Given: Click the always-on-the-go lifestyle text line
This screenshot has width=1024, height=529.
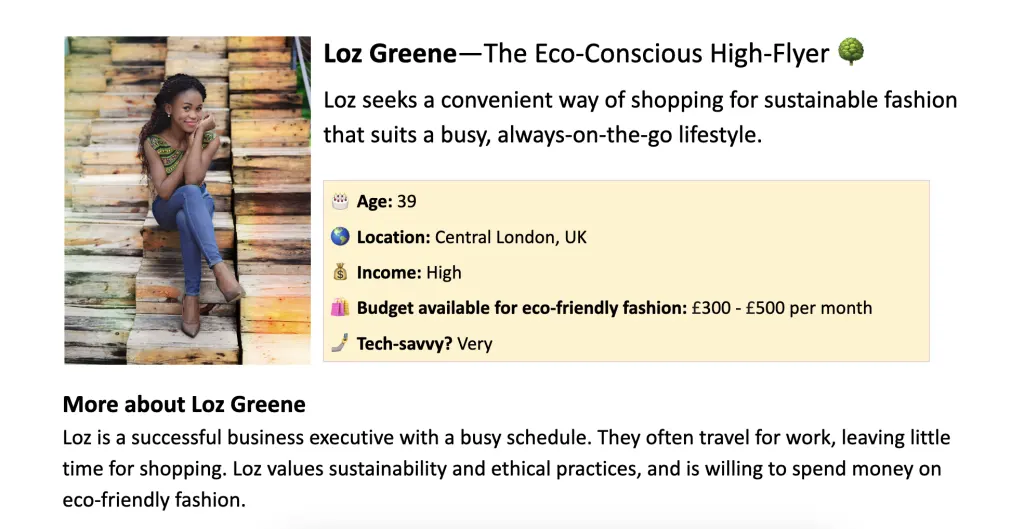Looking at the screenshot, I should pyautogui.click(x=543, y=136).
